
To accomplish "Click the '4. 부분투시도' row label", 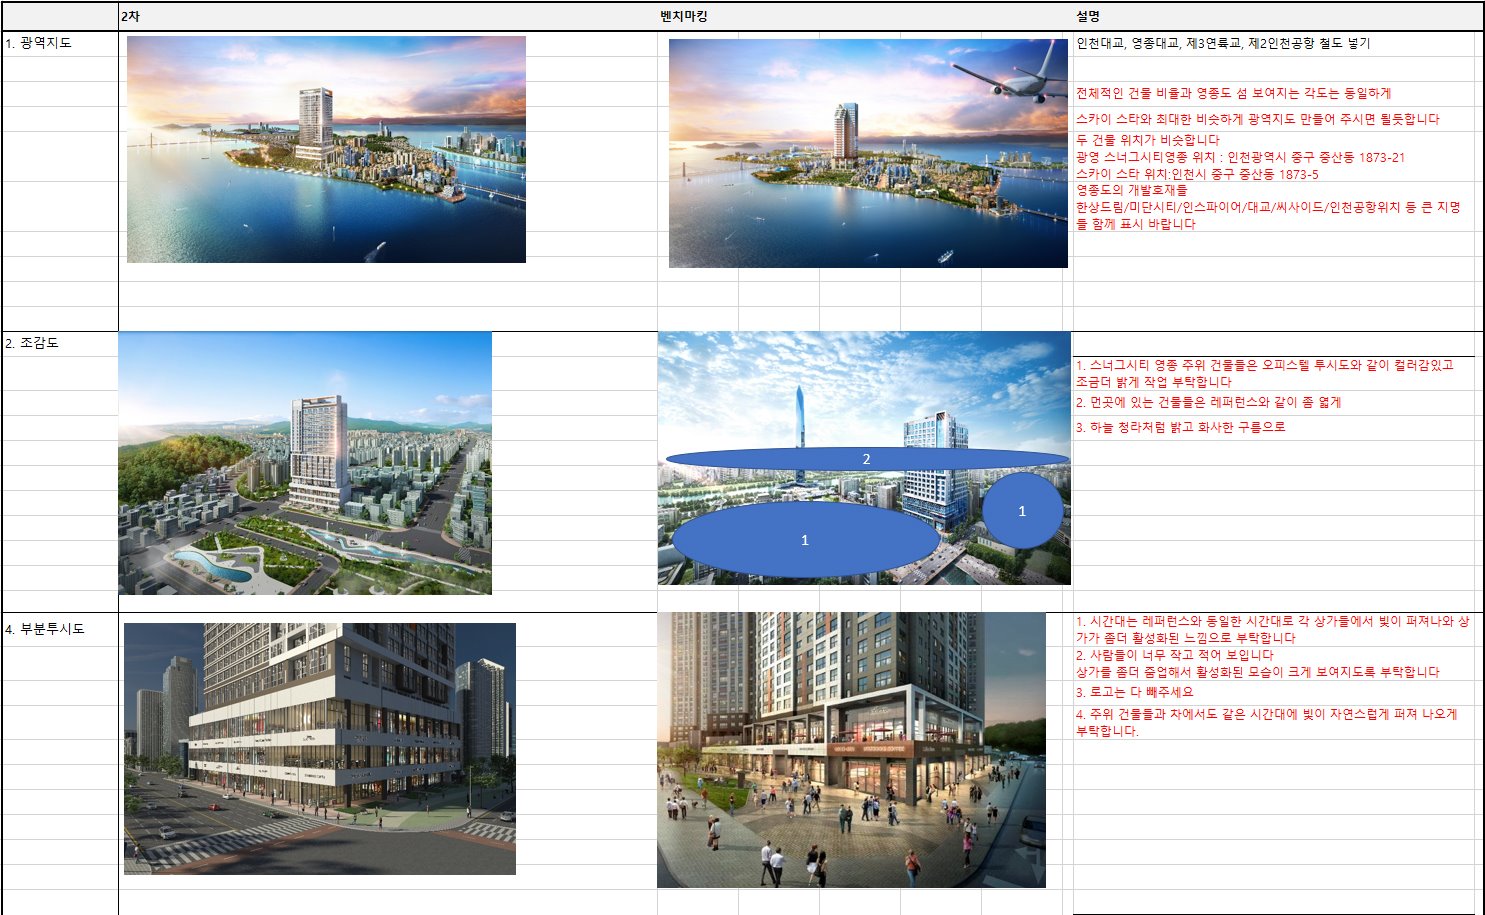I will point(45,629).
